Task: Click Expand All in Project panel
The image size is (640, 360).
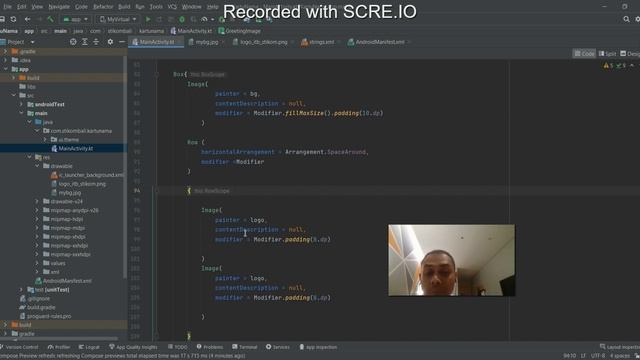Action: [84, 42]
